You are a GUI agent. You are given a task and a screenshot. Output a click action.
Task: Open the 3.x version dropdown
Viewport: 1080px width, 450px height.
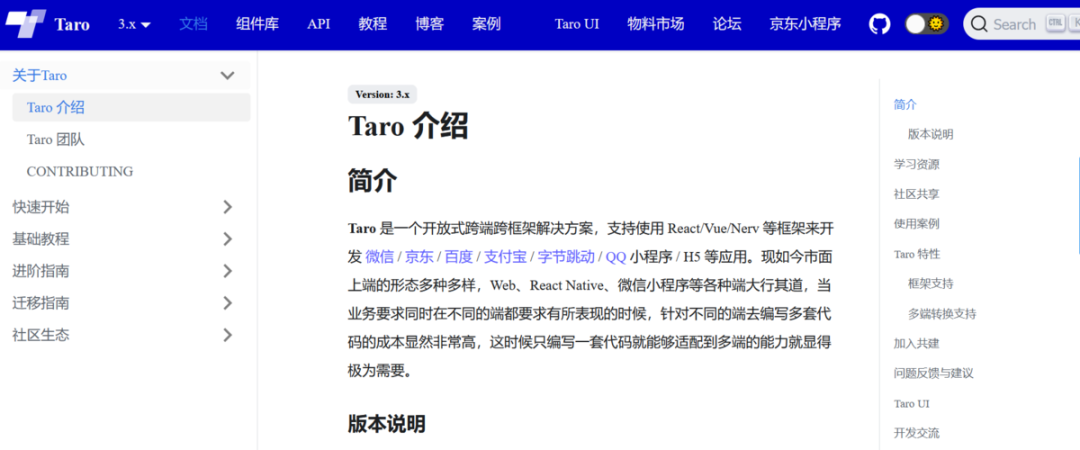tap(134, 24)
